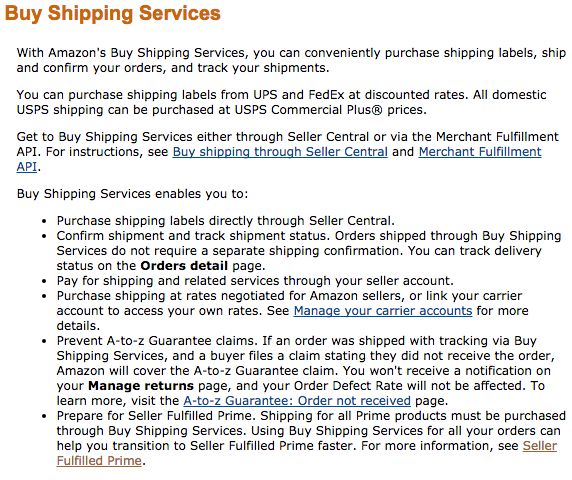
Task: Click "Prepare for Seller Fulfilled Prime" sentence
Action: click(156, 416)
